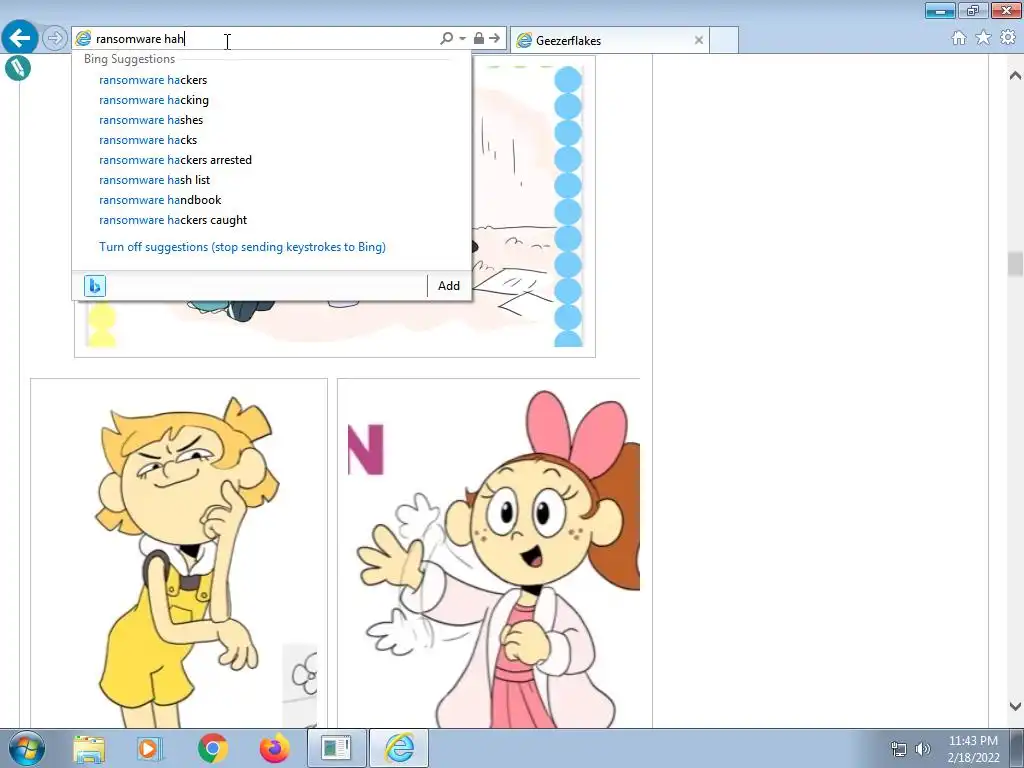Minimize the Internet Explorer window

click(940, 11)
